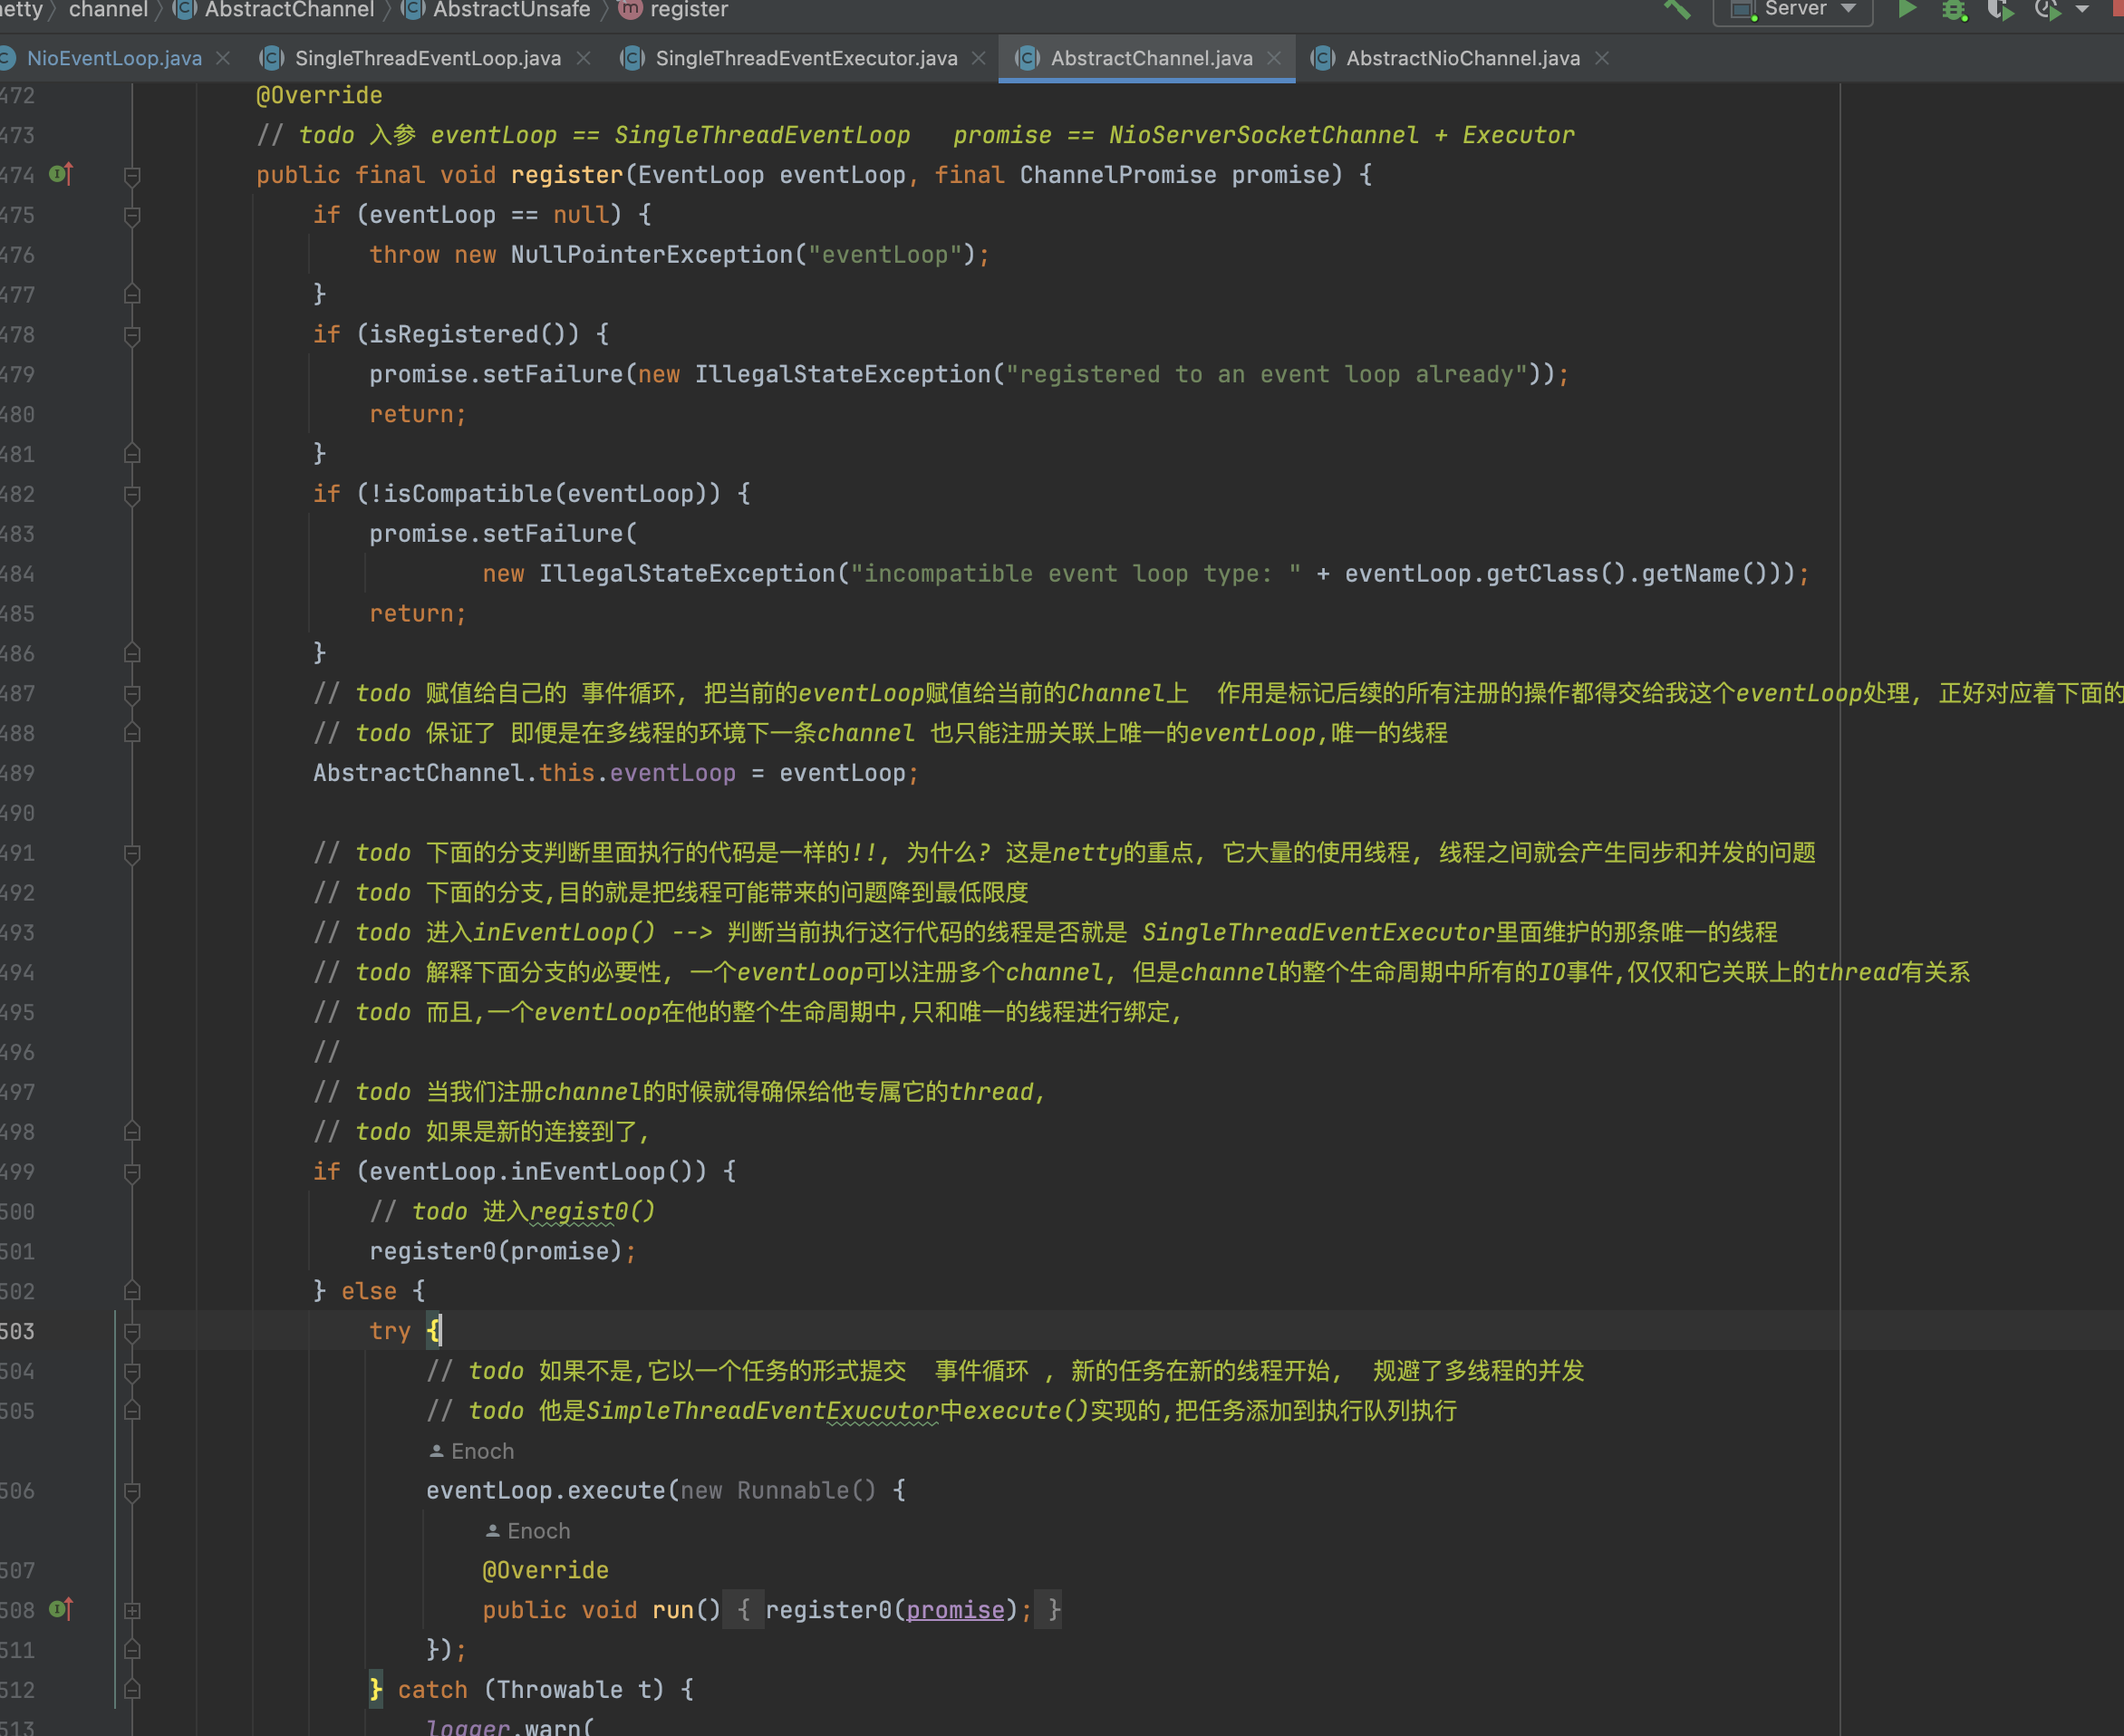
Task: Collapse the isRegistered block fold, line 478
Action: coord(132,335)
